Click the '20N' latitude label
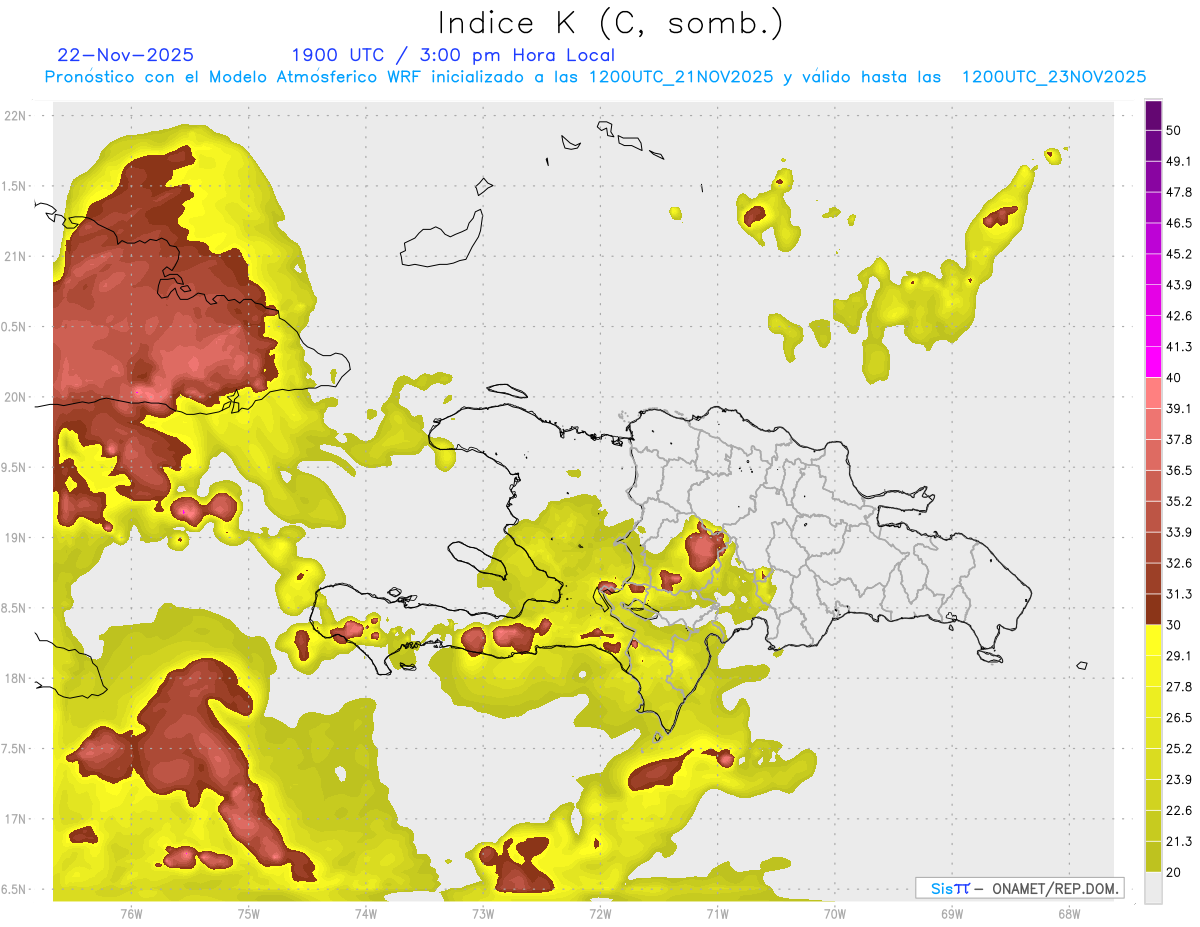Viewport: 1200px width, 927px height. tap(17, 397)
